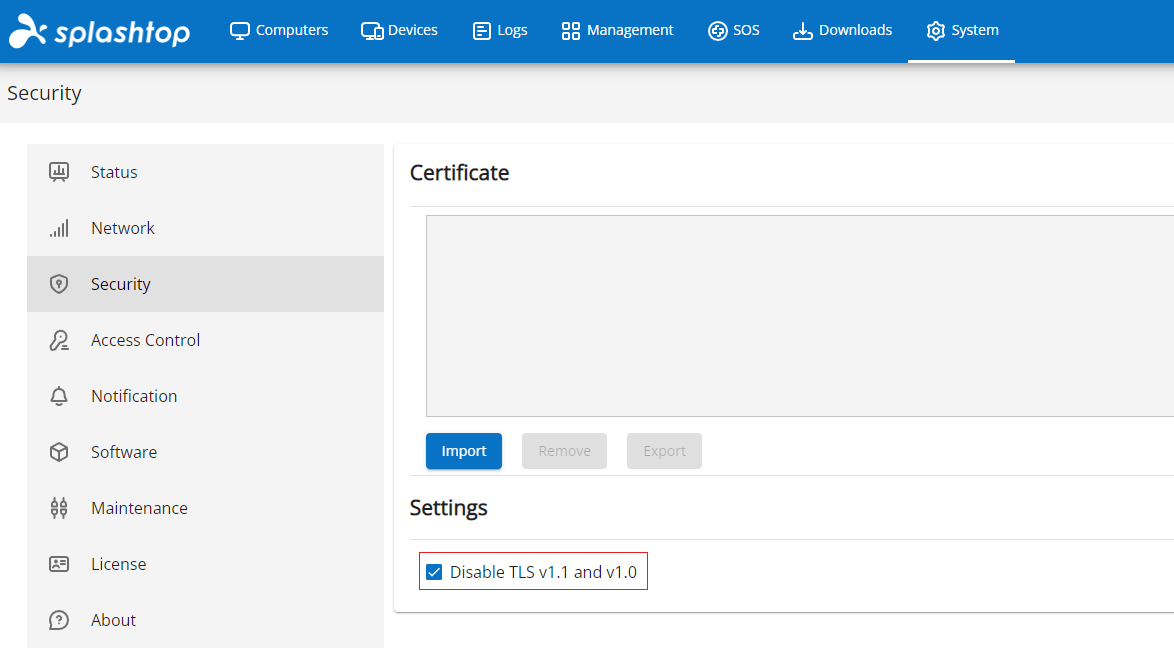Click the Downloads arrow icon
Viewport: 1174px width, 660px height.
point(803,31)
